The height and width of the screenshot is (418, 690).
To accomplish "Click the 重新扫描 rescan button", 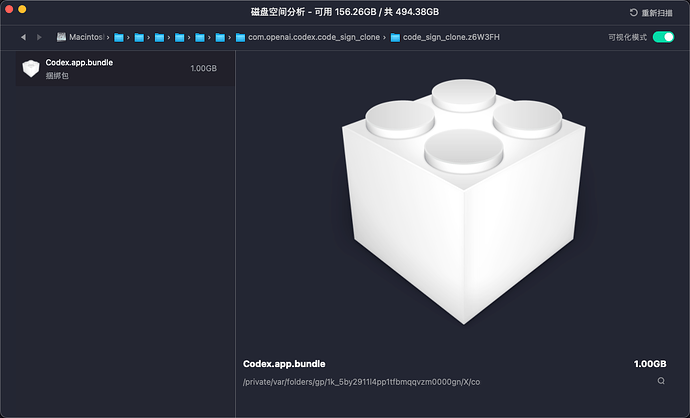I will [651, 13].
